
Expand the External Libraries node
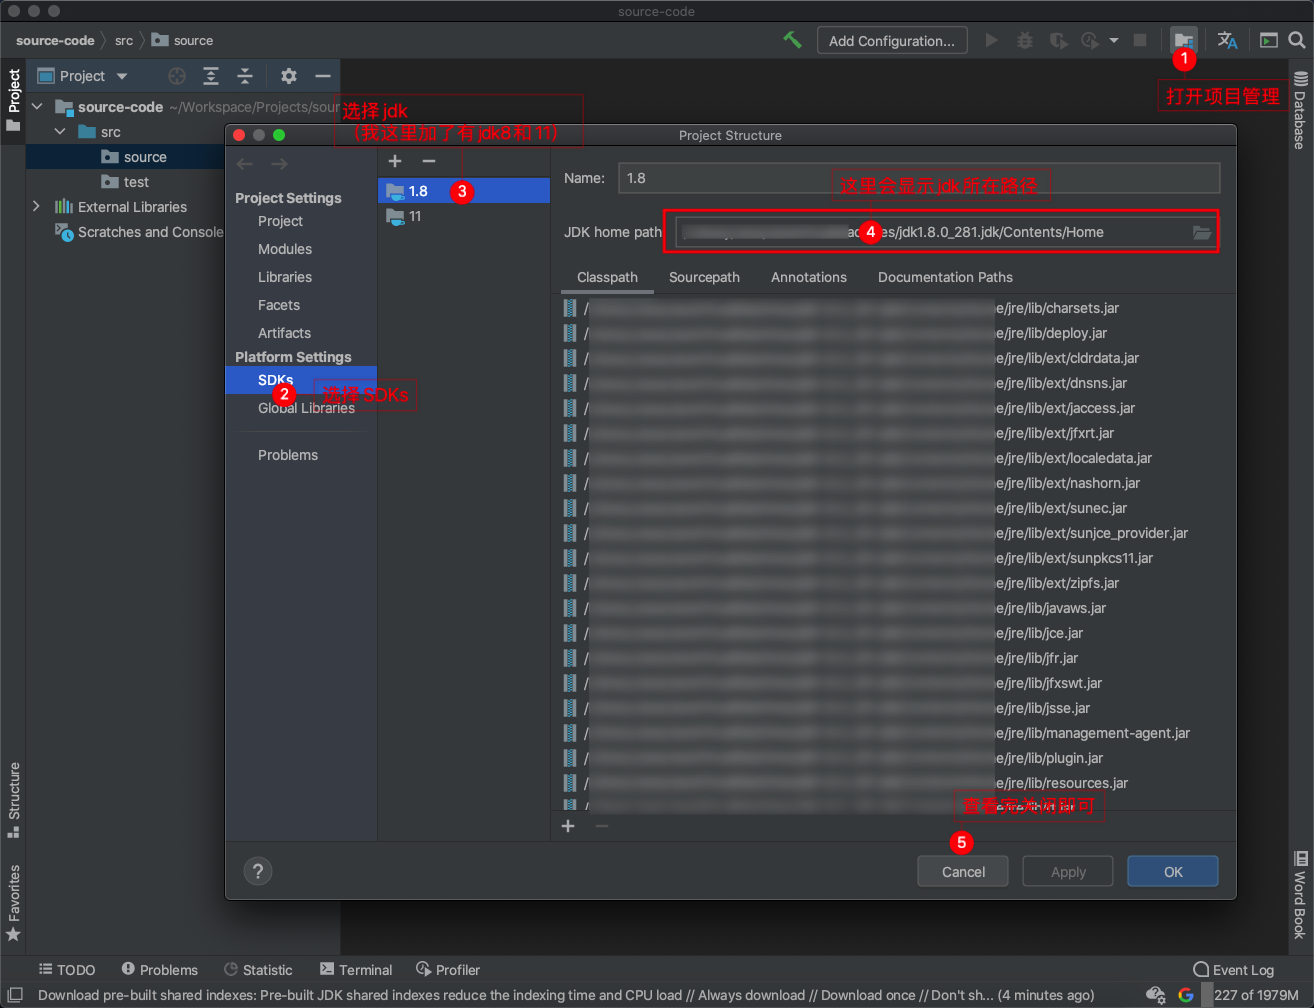tap(37, 207)
